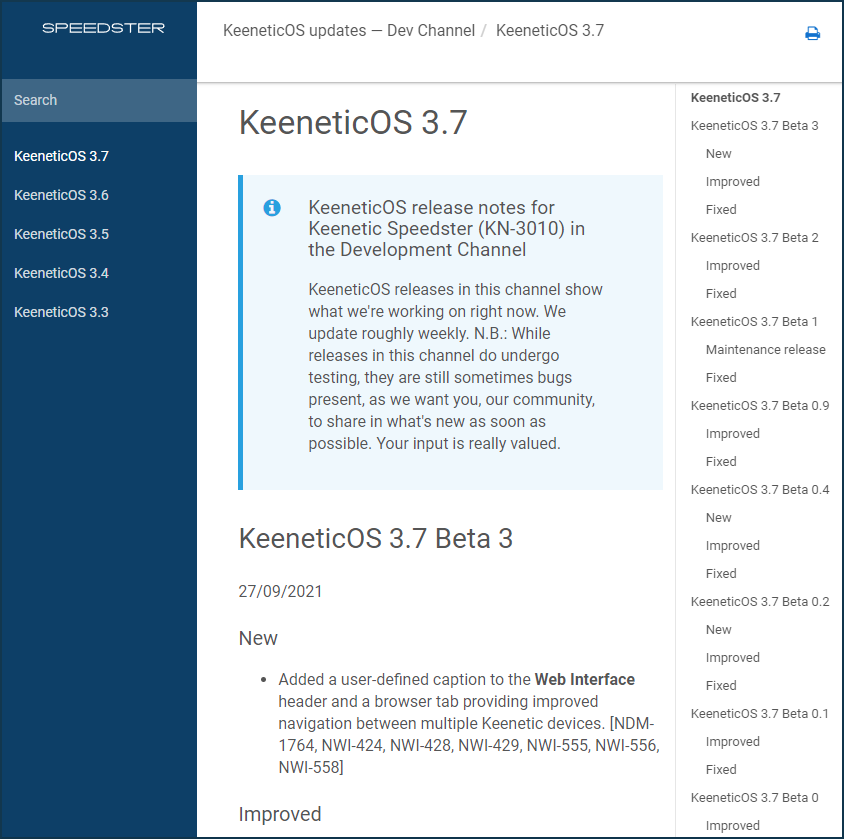Jump to KeeneticOS 3.7 Beta 1 in contents
This screenshot has height=839, width=844.
click(x=754, y=321)
